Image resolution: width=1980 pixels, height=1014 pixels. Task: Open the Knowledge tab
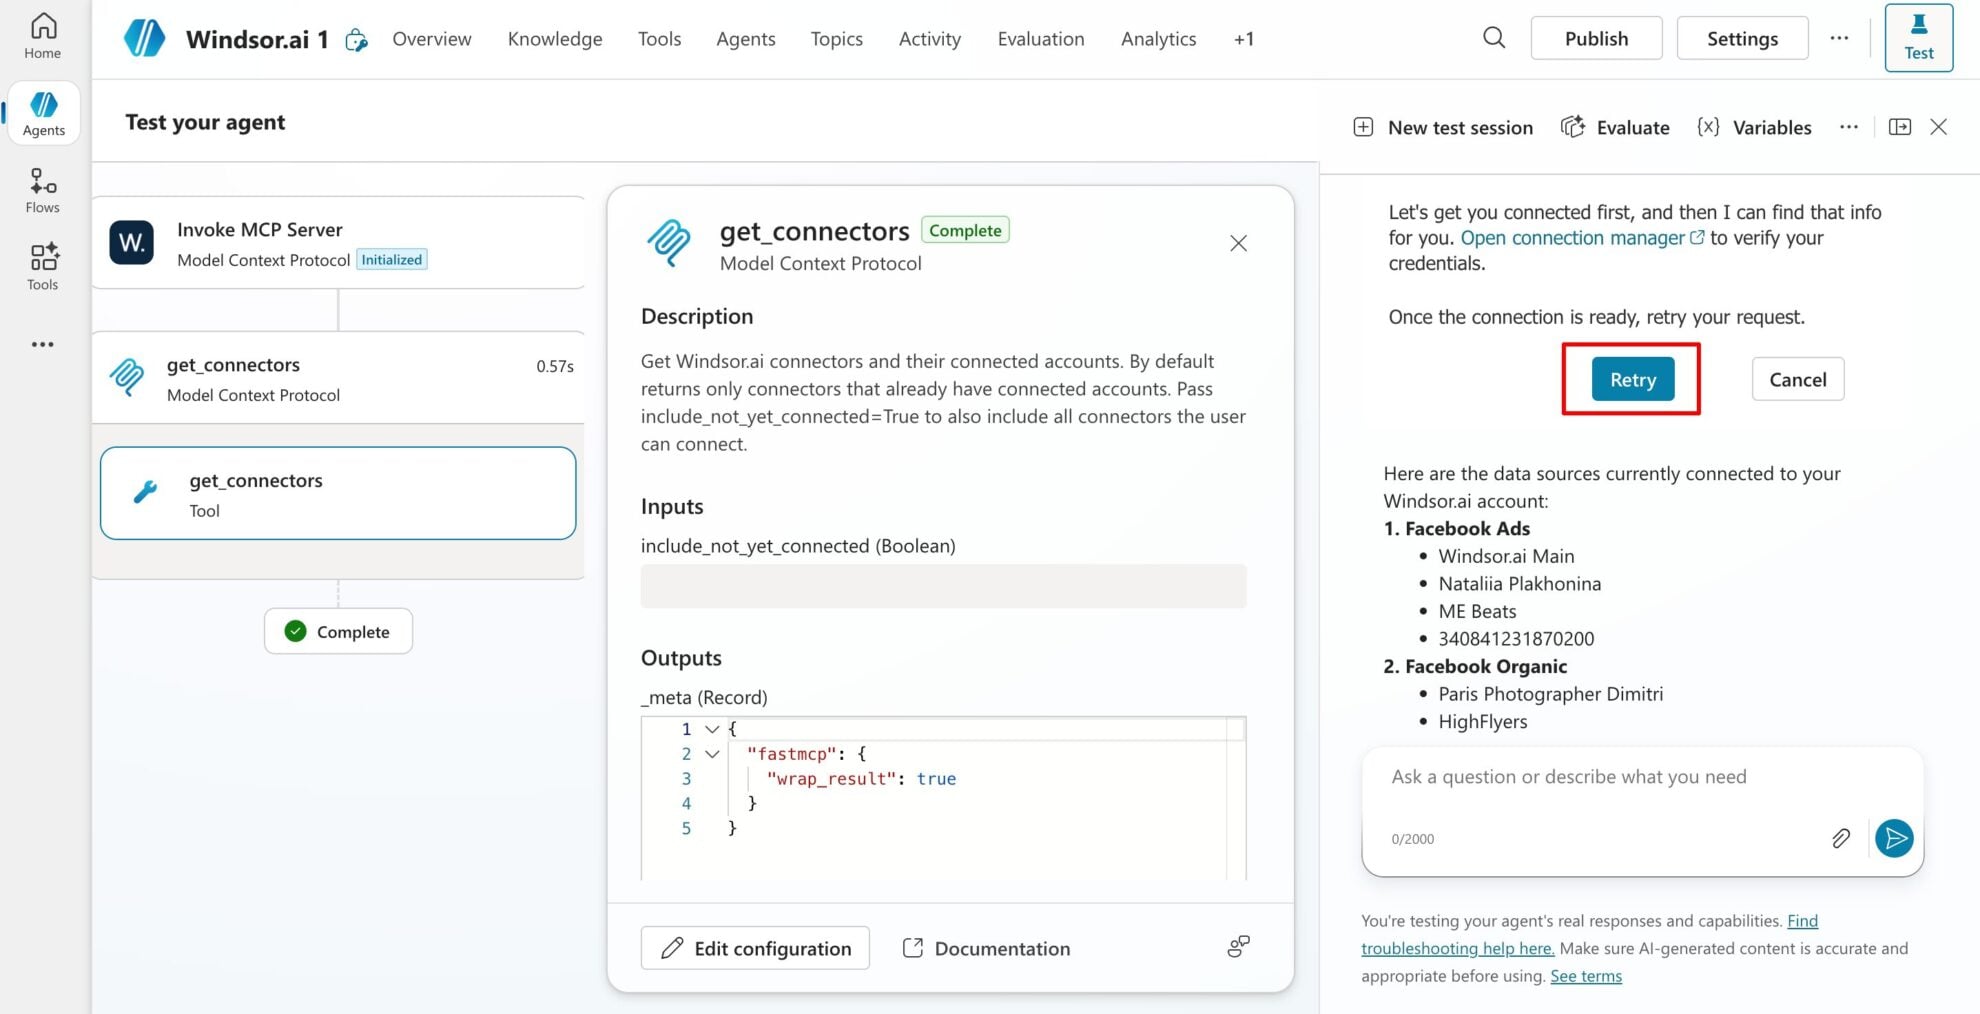(x=555, y=38)
